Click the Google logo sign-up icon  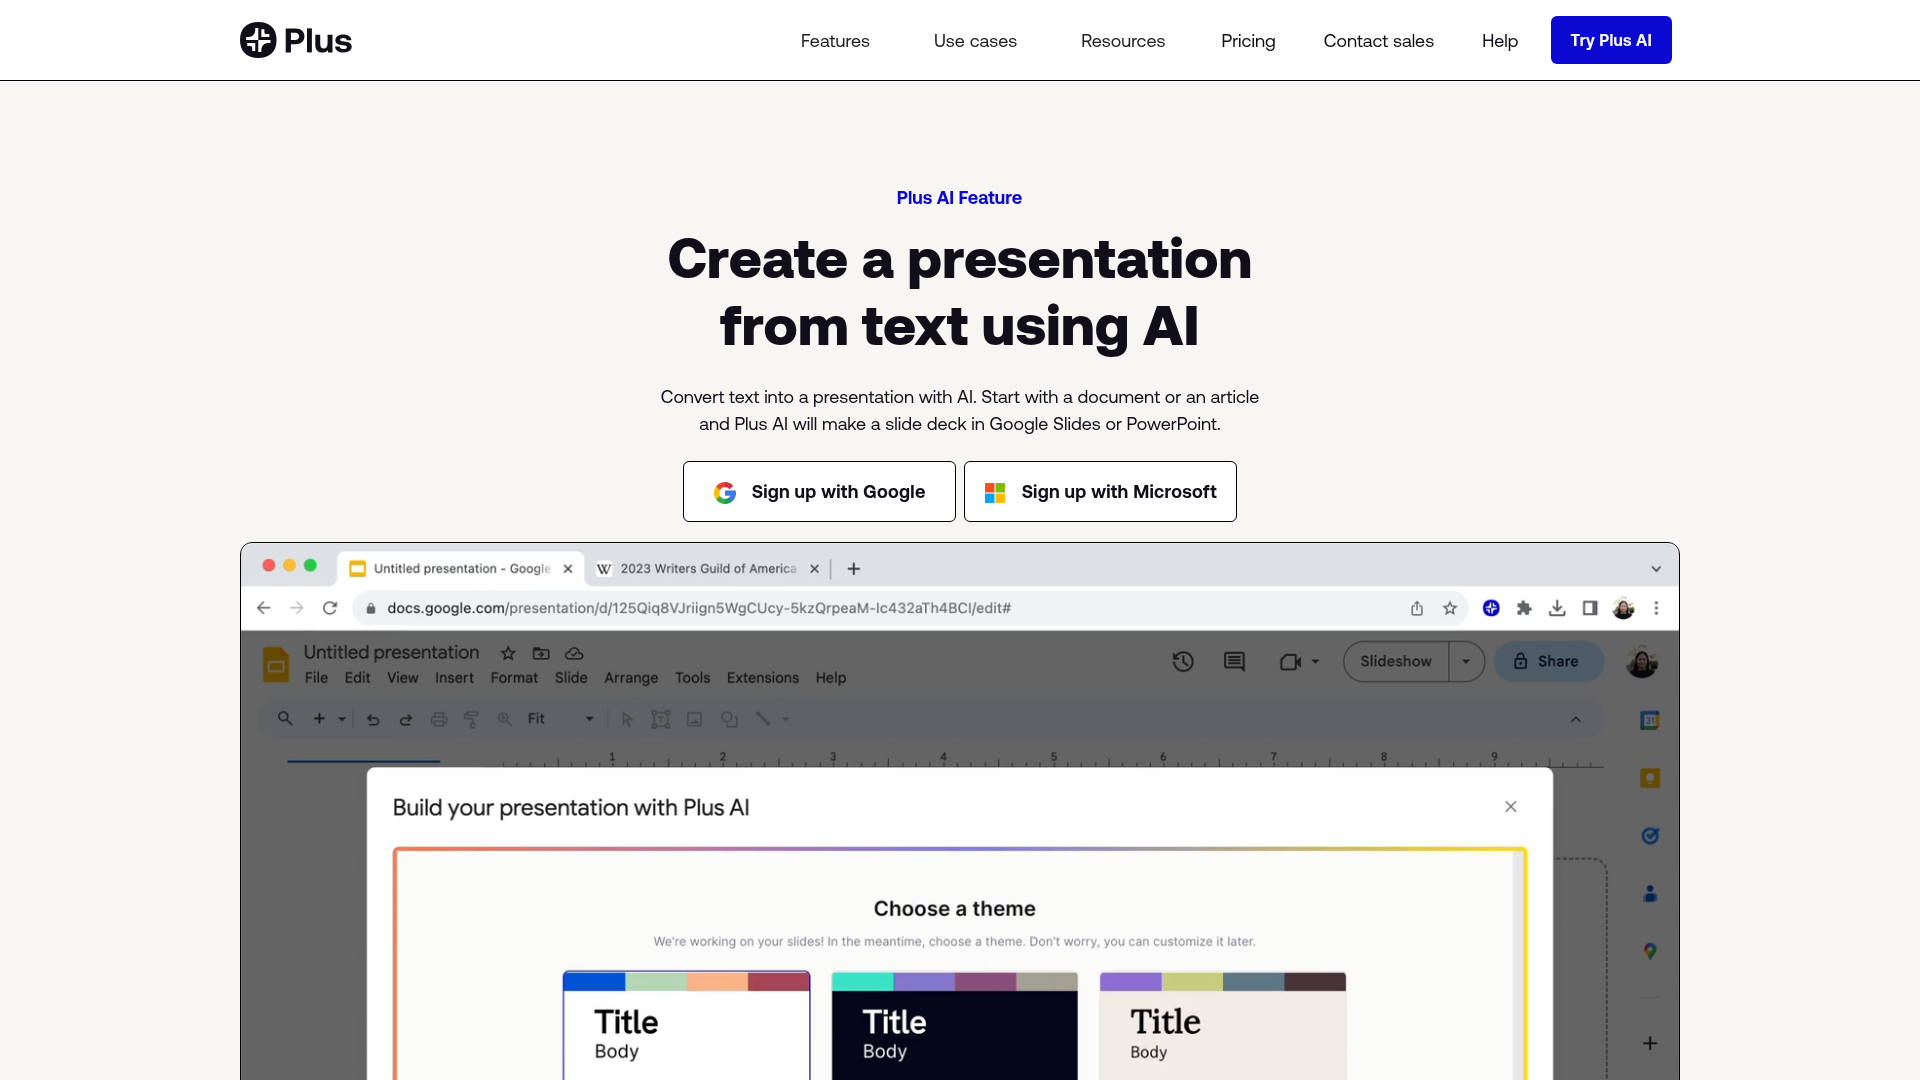coord(725,492)
